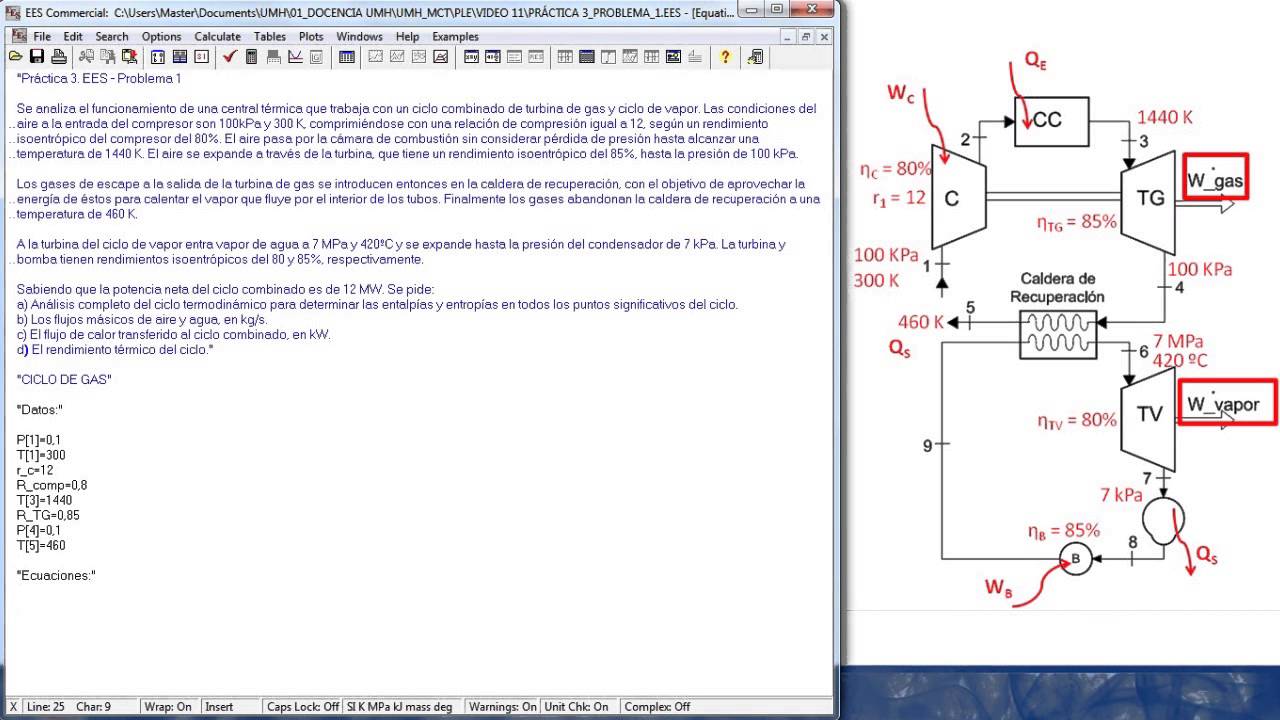Click the EES icon beside the File menu
1280x720 pixels.
click(x=15, y=36)
